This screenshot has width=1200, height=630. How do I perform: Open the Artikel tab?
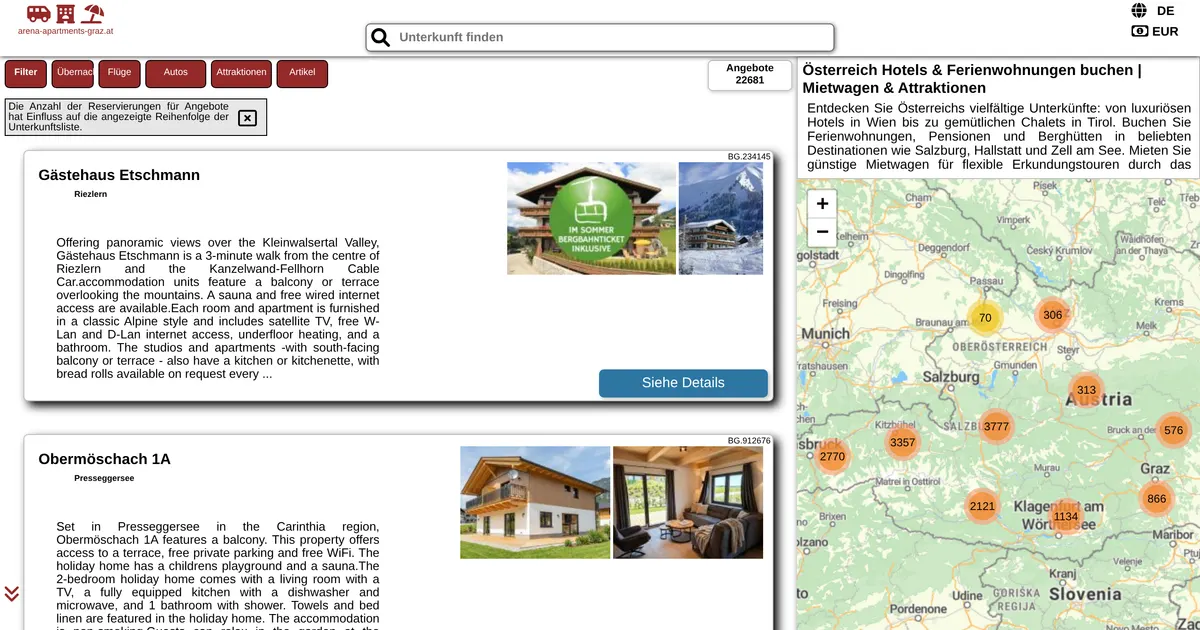(302, 73)
